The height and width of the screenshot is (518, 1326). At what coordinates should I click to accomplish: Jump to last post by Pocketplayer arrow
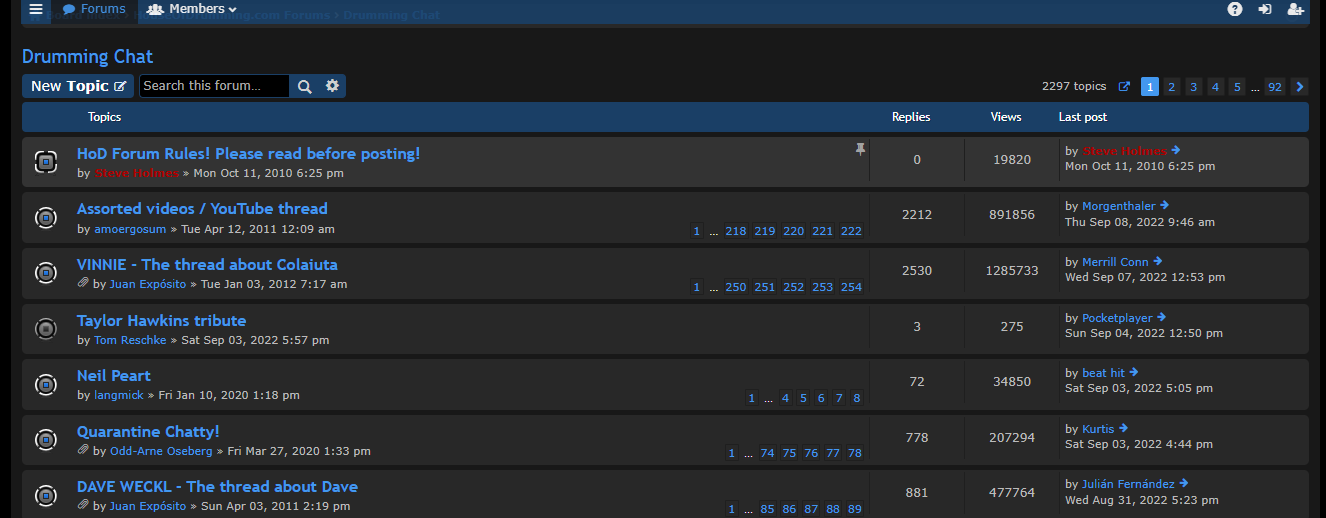coord(1162,318)
